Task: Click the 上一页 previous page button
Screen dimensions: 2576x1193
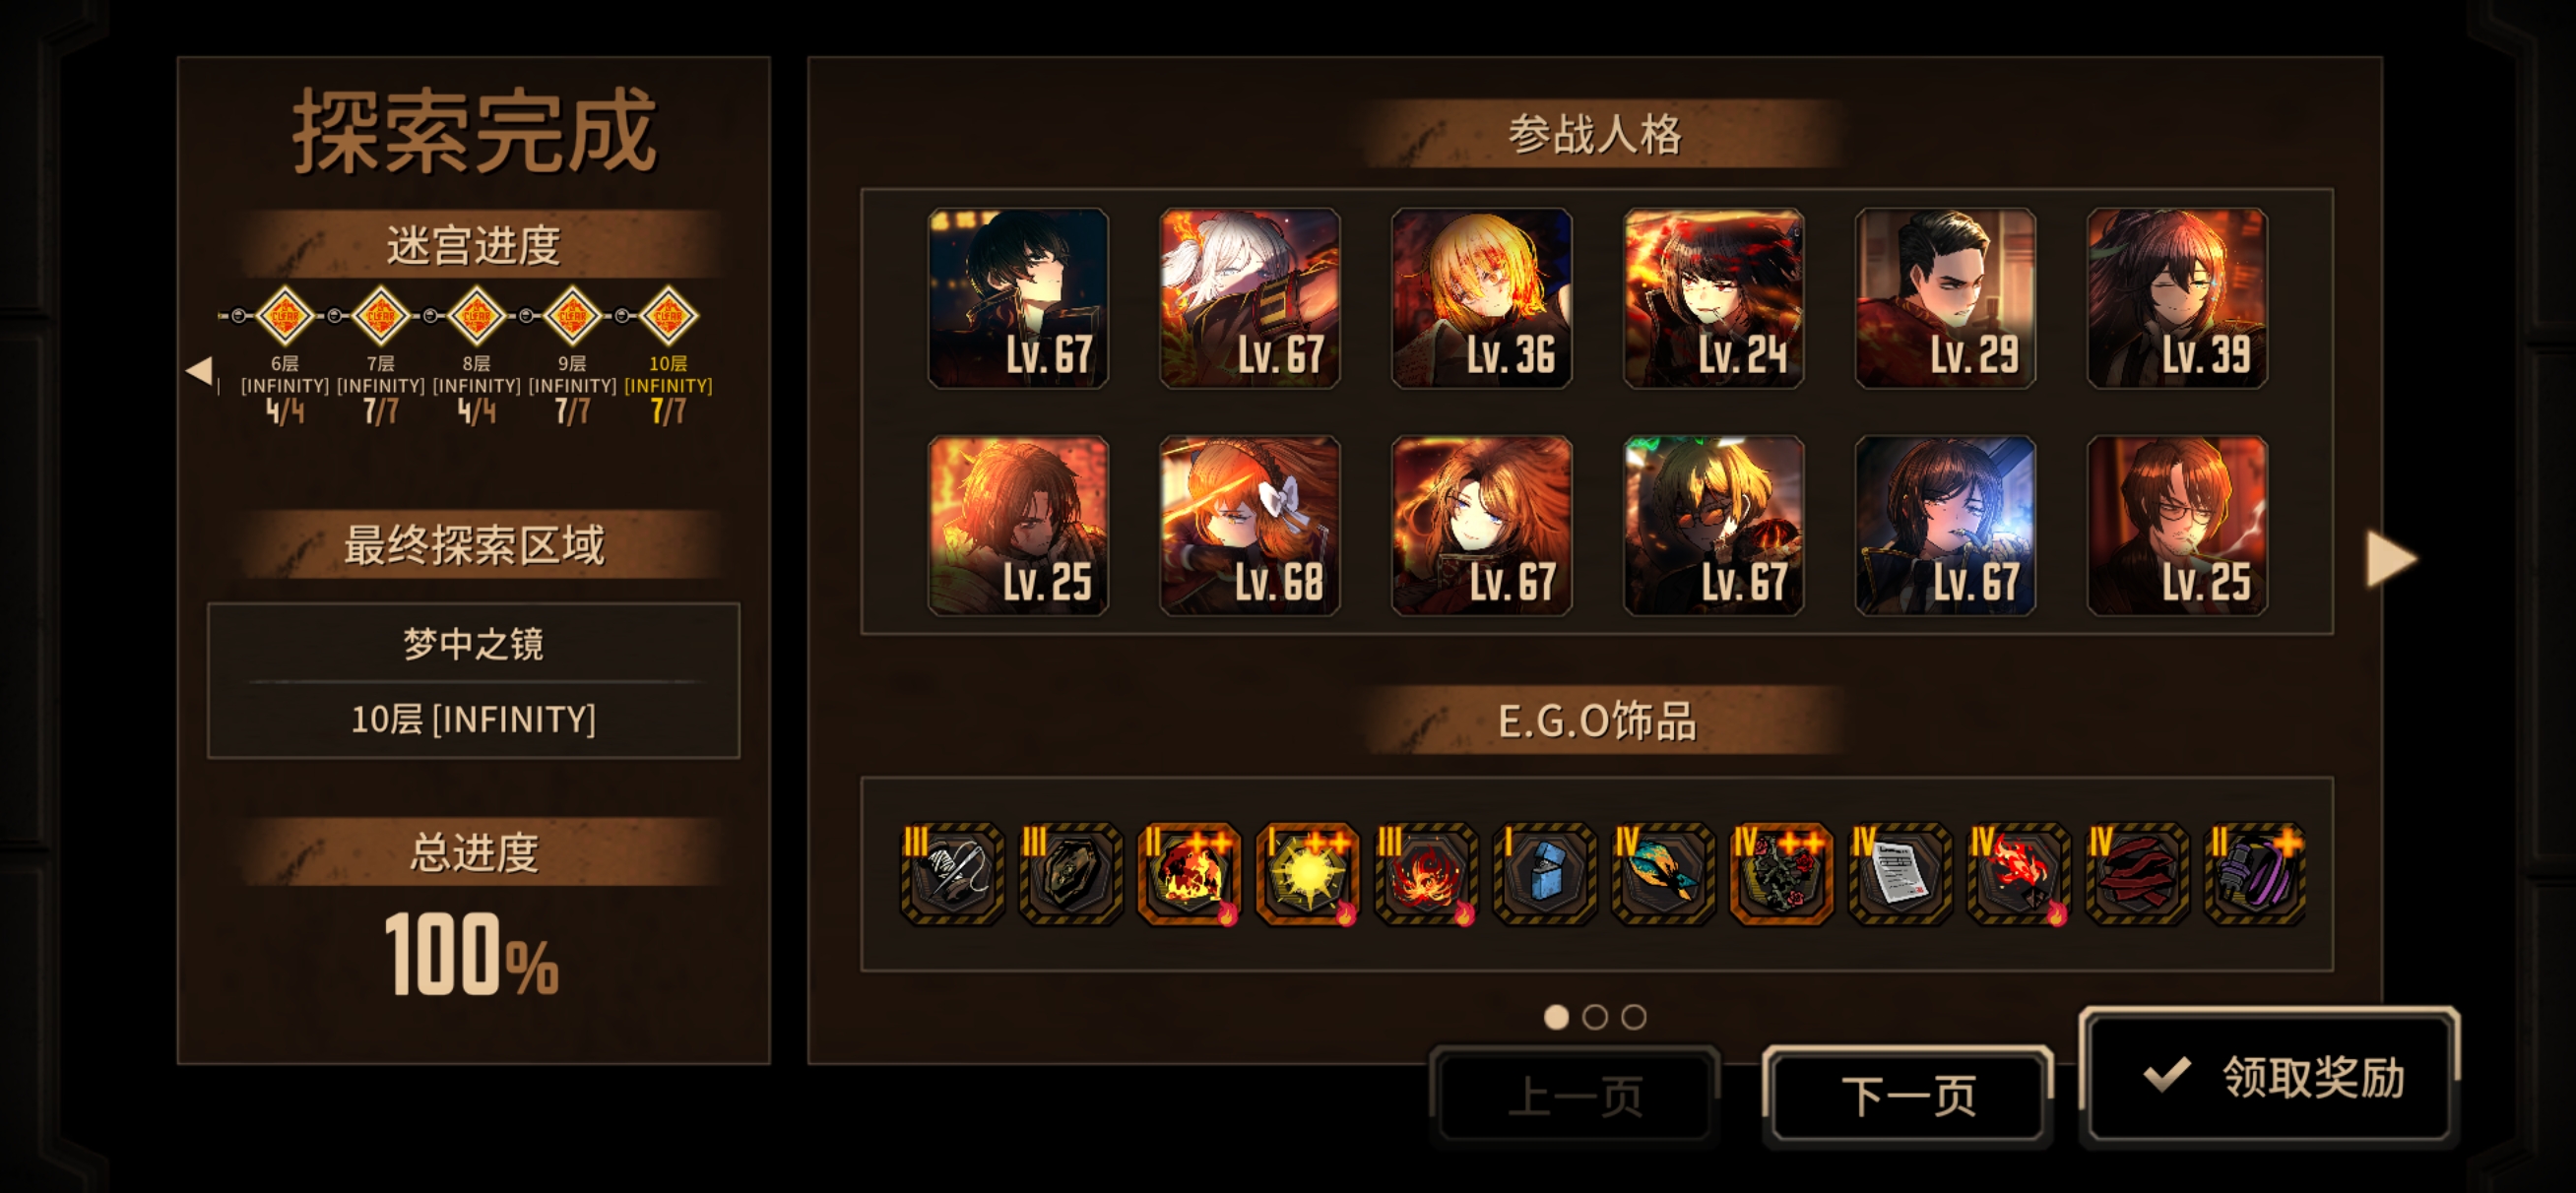Action: (1575, 1095)
